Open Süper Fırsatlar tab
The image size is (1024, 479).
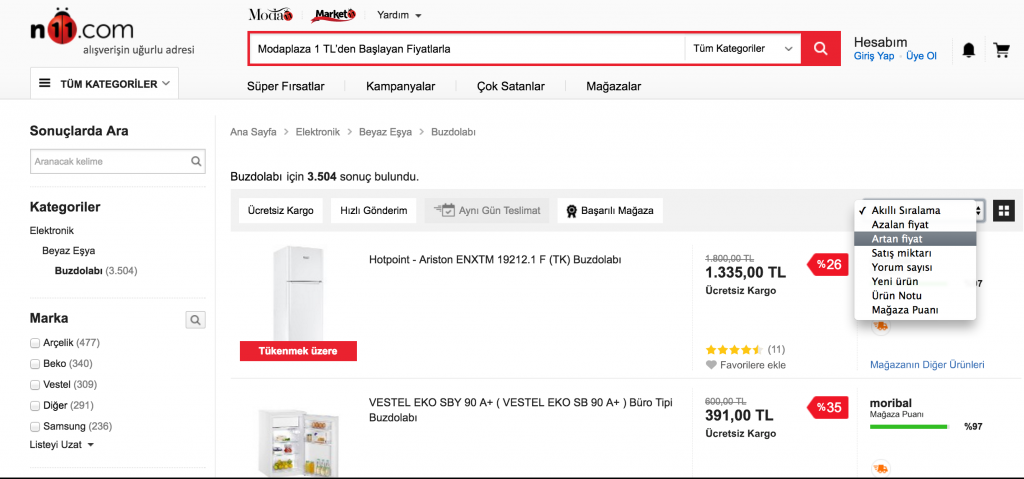285,86
